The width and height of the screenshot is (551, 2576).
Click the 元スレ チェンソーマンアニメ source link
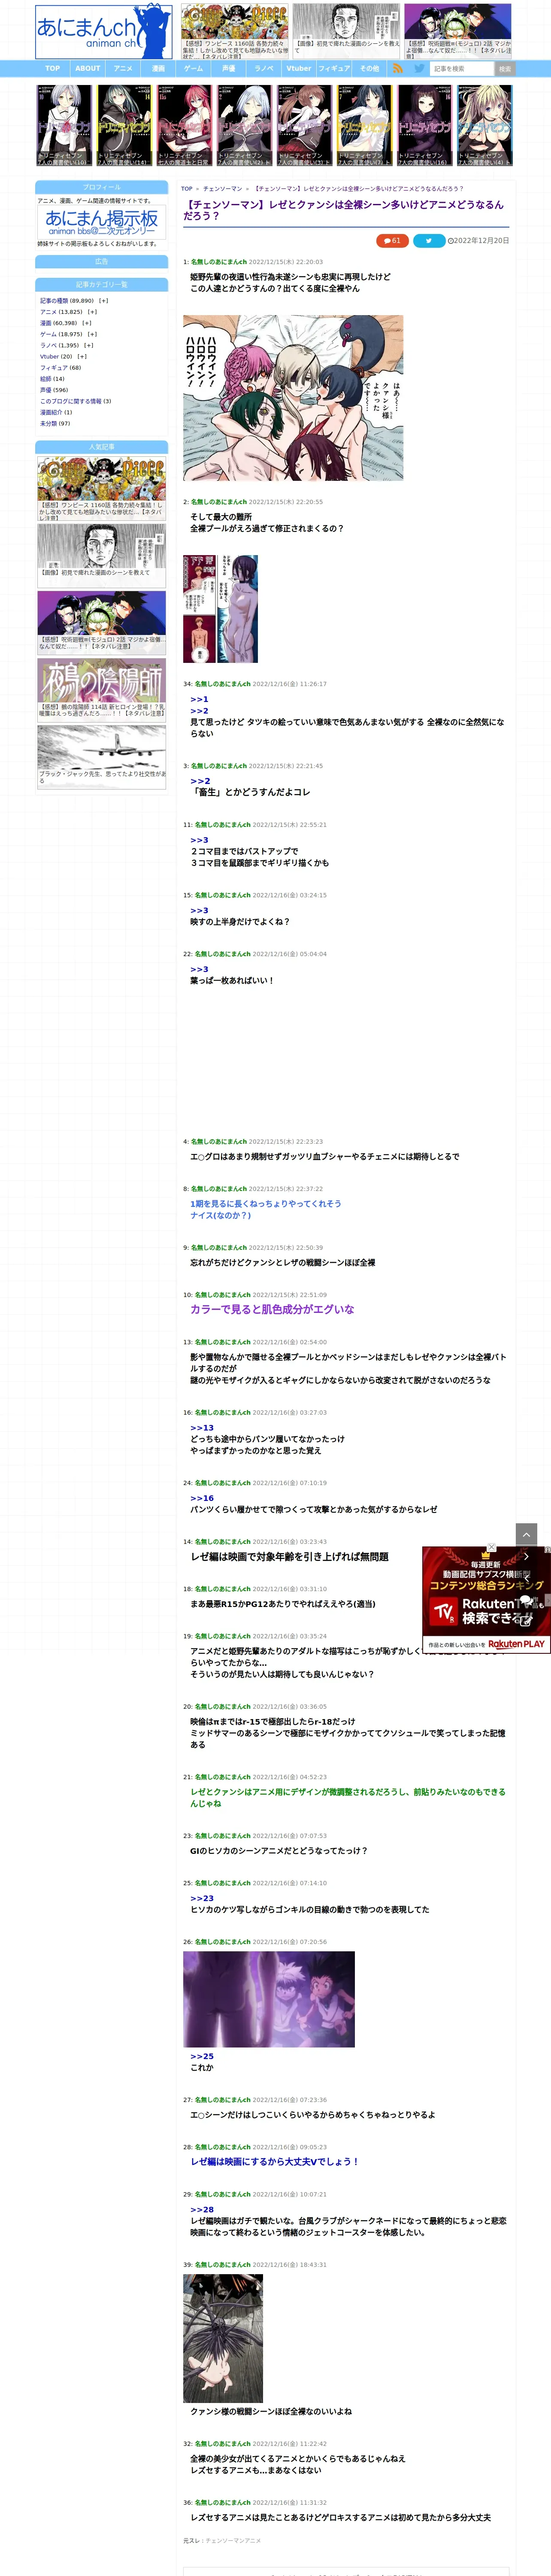click(233, 2540)
